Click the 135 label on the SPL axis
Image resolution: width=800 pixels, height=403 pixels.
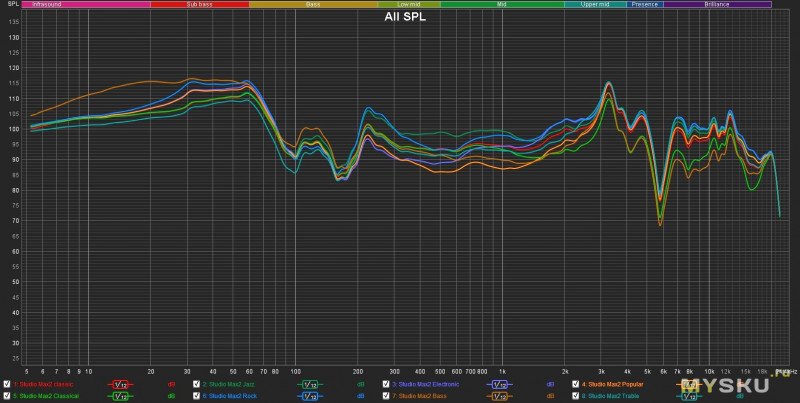(14, 22)
